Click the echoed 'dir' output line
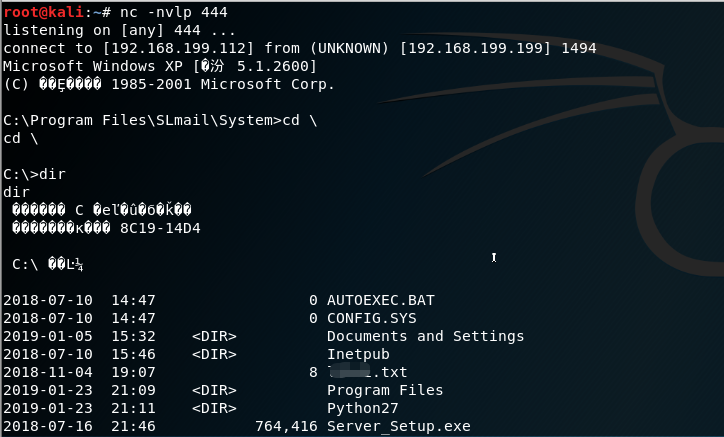The image size is (724, 437). (x=17, y=193)
